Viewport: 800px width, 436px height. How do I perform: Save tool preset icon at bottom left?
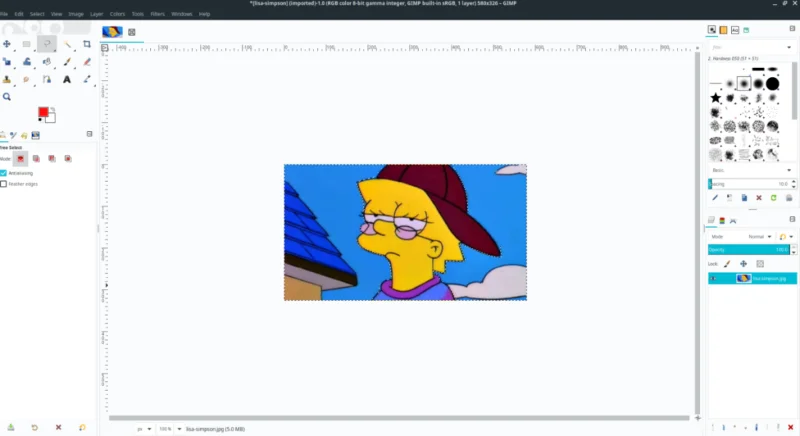[x=11, y=427]
